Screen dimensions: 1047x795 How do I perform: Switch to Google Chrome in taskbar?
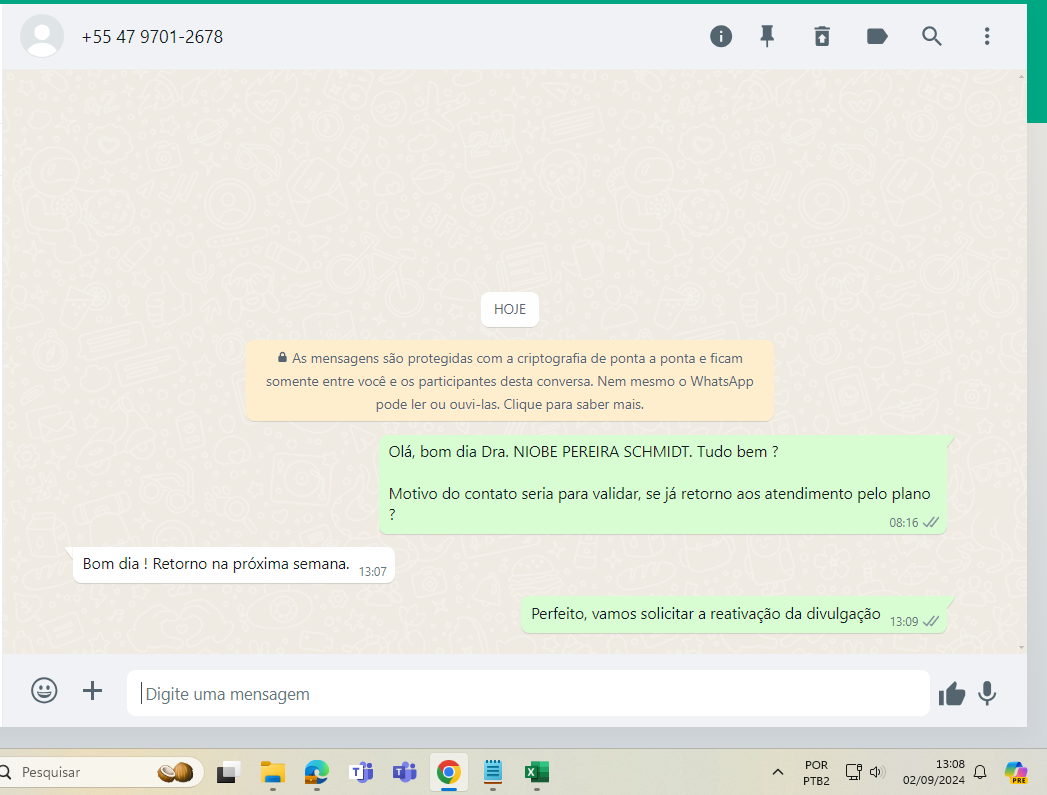click(x=449, y=772)
